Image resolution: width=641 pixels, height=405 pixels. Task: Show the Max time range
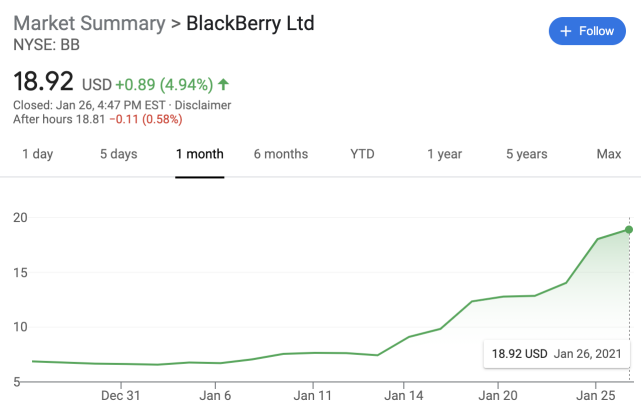coord(609,154)
